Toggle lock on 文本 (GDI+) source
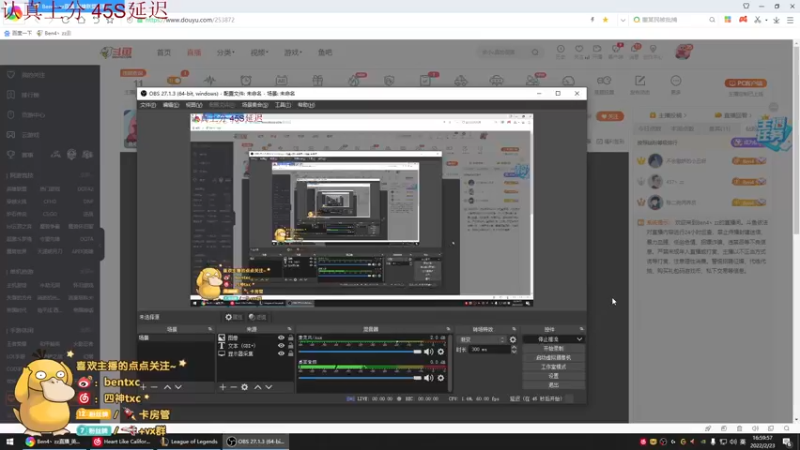 pos(291,345)
